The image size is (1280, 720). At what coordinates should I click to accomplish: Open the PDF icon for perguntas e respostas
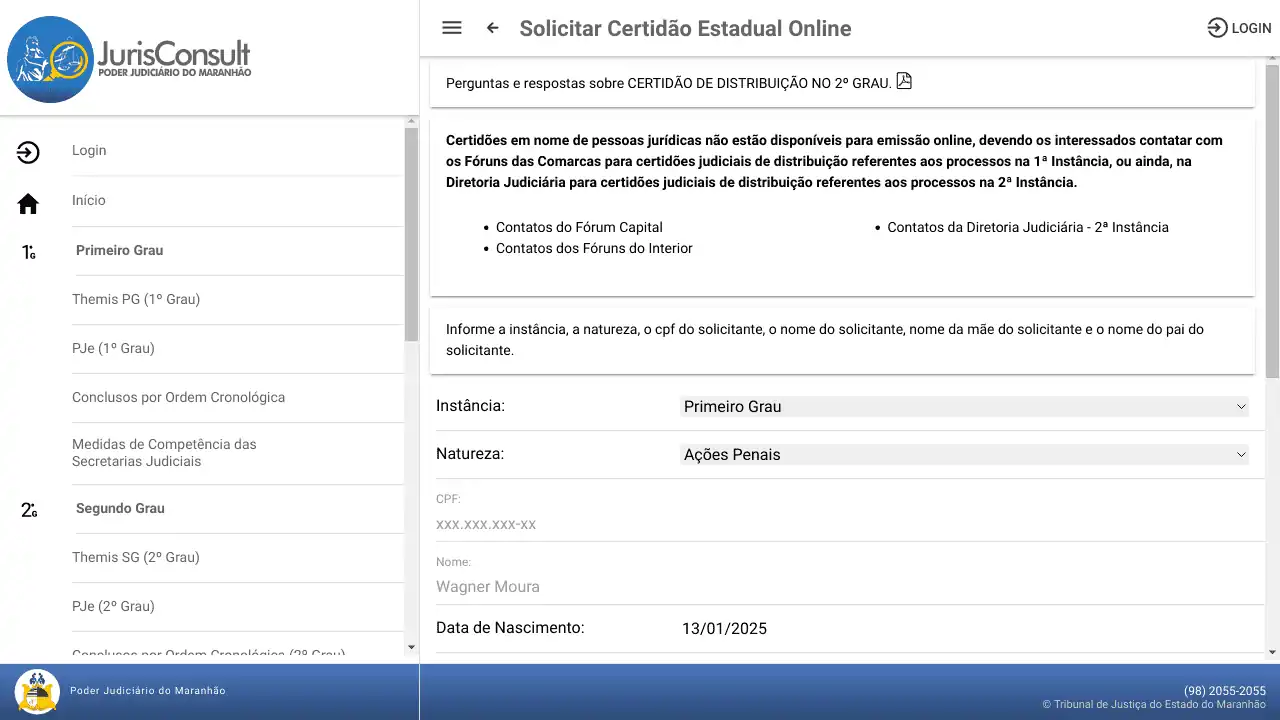click(904, 82)
